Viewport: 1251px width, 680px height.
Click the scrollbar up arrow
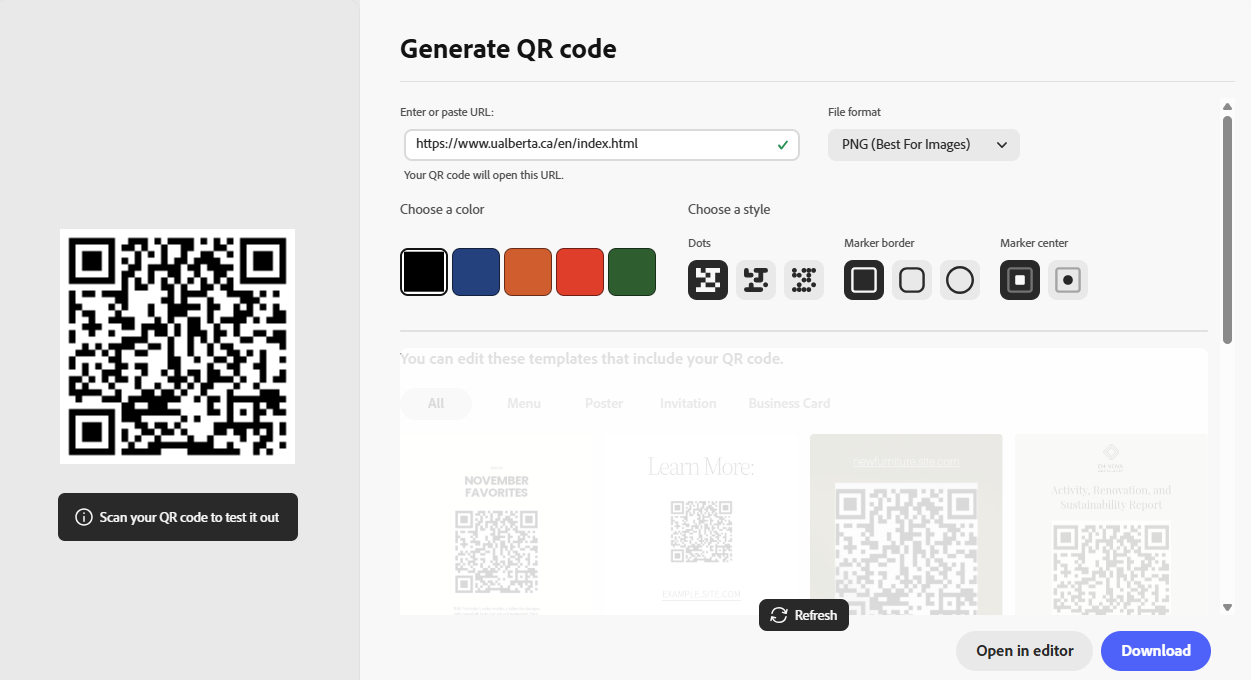tap(1227, 107)
